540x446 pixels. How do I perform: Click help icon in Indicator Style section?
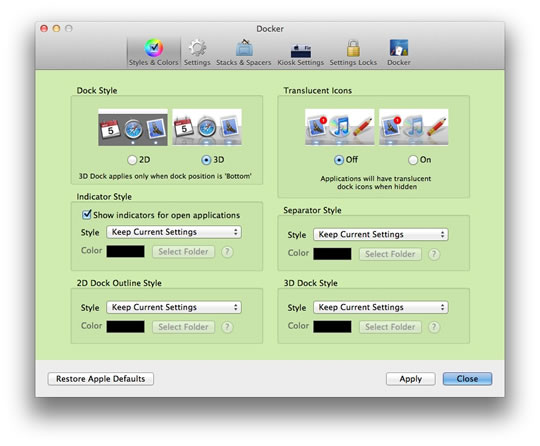227,252
